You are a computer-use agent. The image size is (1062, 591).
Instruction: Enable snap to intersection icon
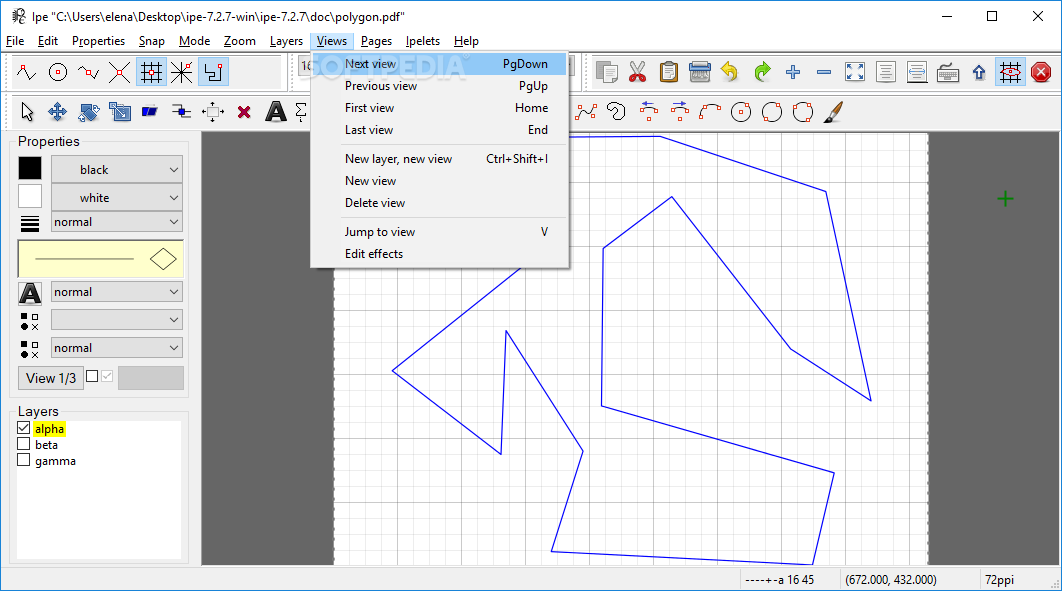point(119,72)
